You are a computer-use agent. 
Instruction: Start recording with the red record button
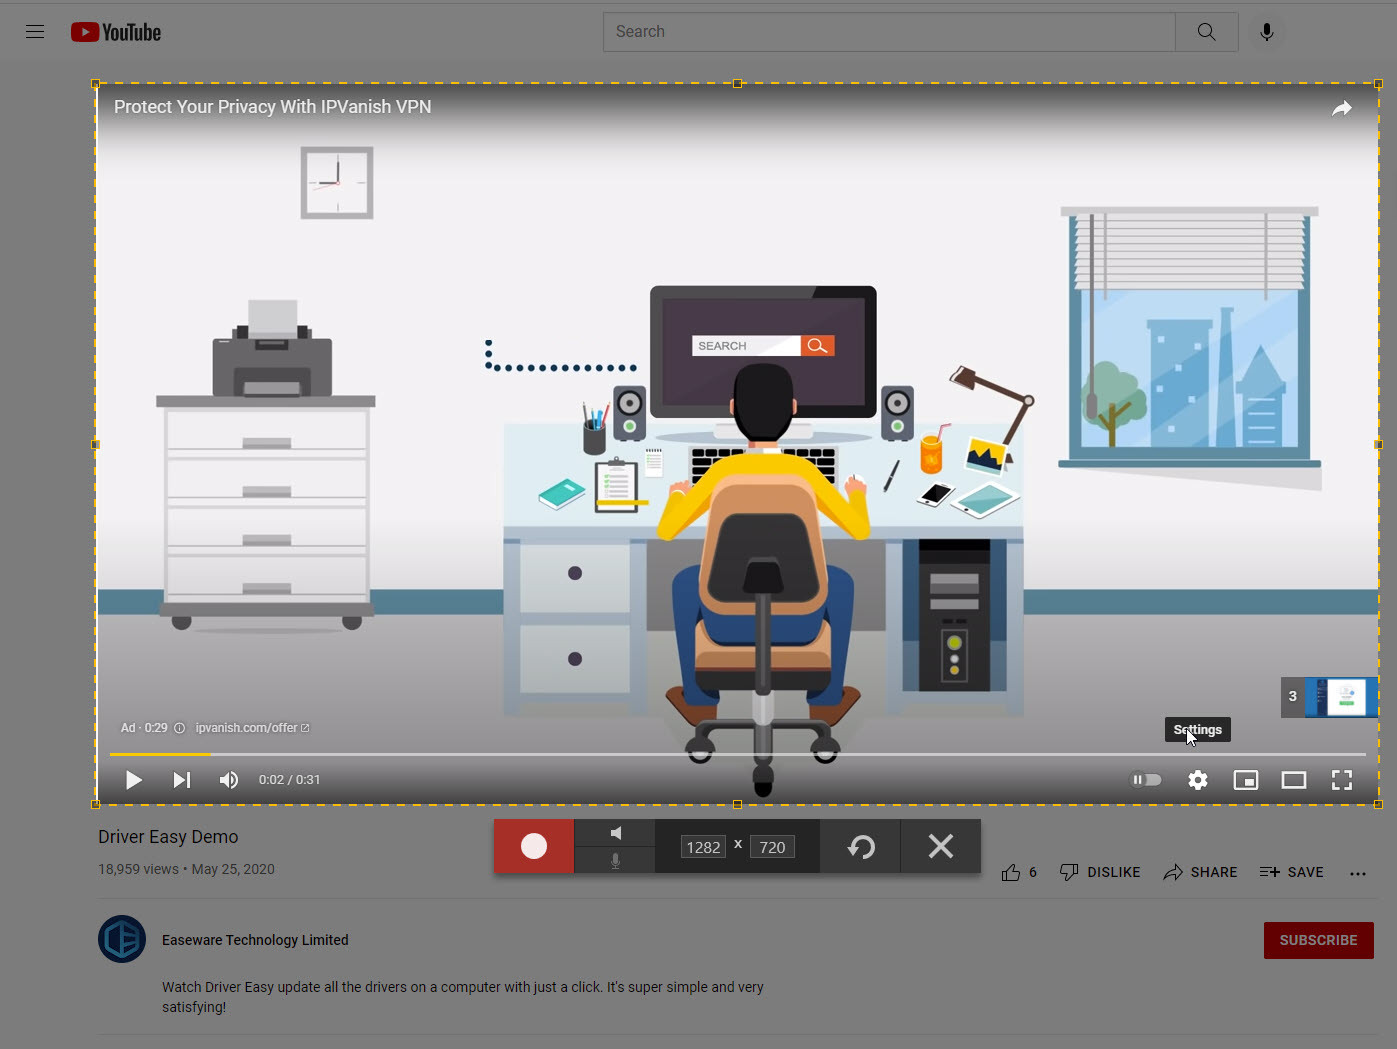click(x=534, y=846)
